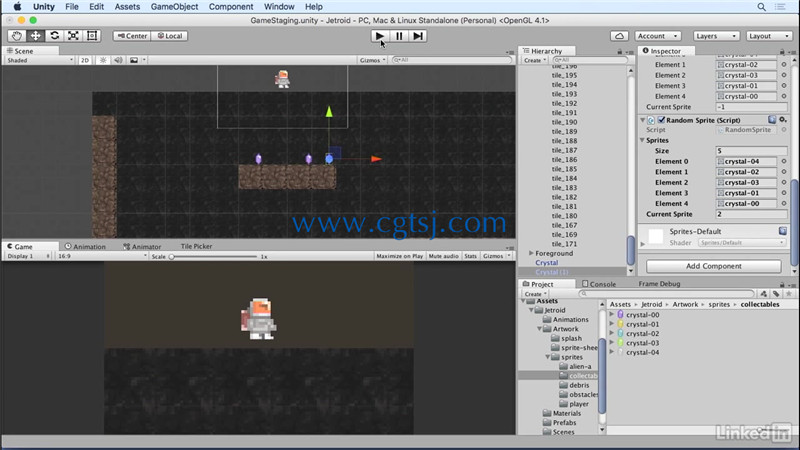Open Random Sprite help book icon
The width and height of the screenshot is (800, 450).
(x=772, y=120)
